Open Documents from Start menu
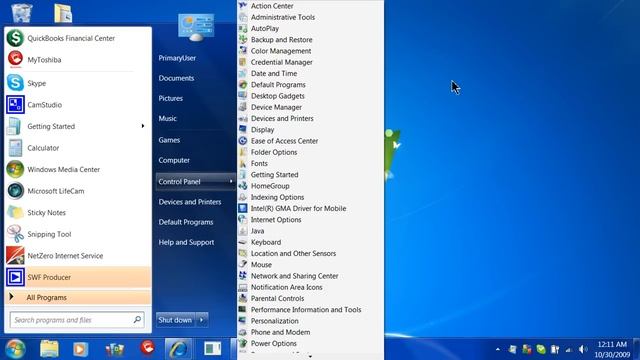 176,78
